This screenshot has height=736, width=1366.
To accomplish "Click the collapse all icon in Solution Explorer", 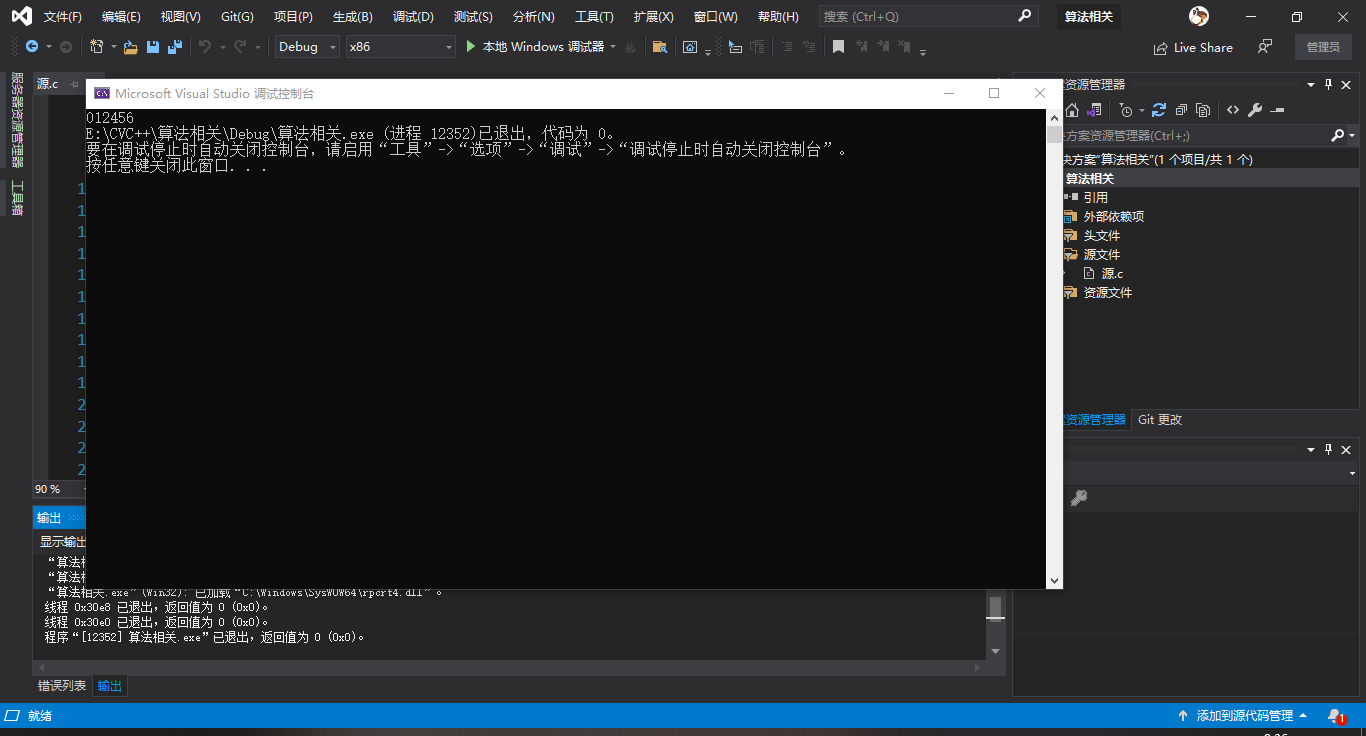I will click(1181, 110).
